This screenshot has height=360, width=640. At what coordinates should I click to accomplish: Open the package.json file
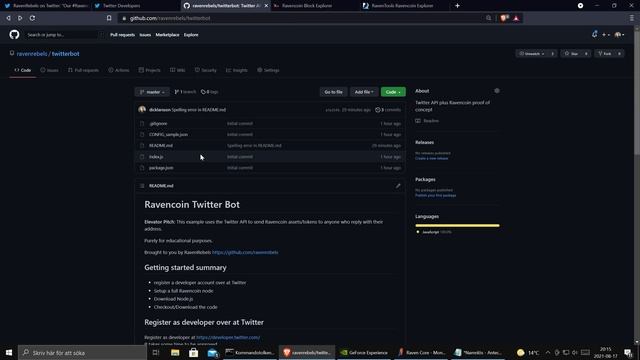tap(161, 168)
